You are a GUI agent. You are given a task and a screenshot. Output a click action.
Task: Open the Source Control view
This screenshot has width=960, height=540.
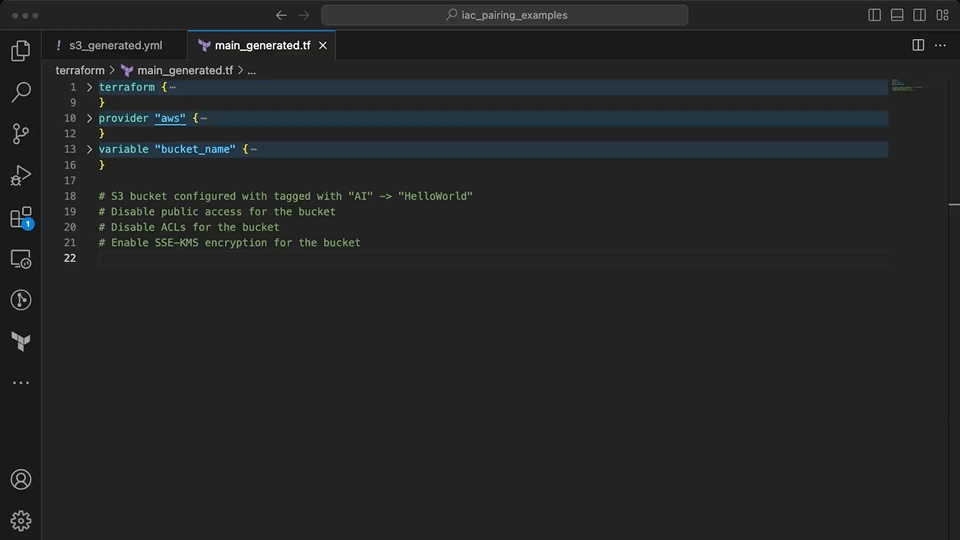(20, 134)
